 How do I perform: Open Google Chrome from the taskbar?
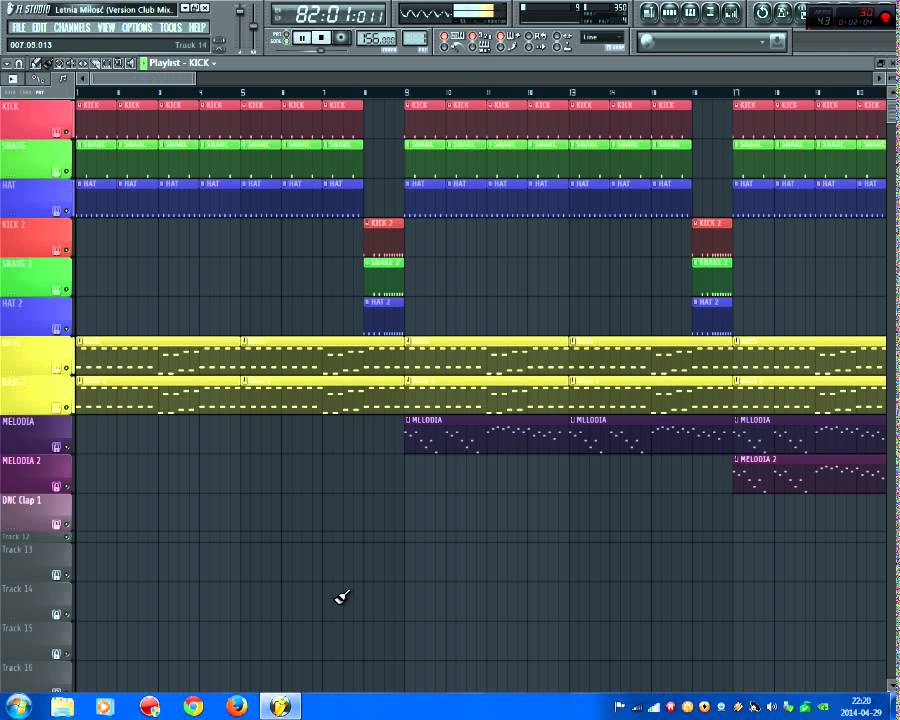[x=193, y=706]
